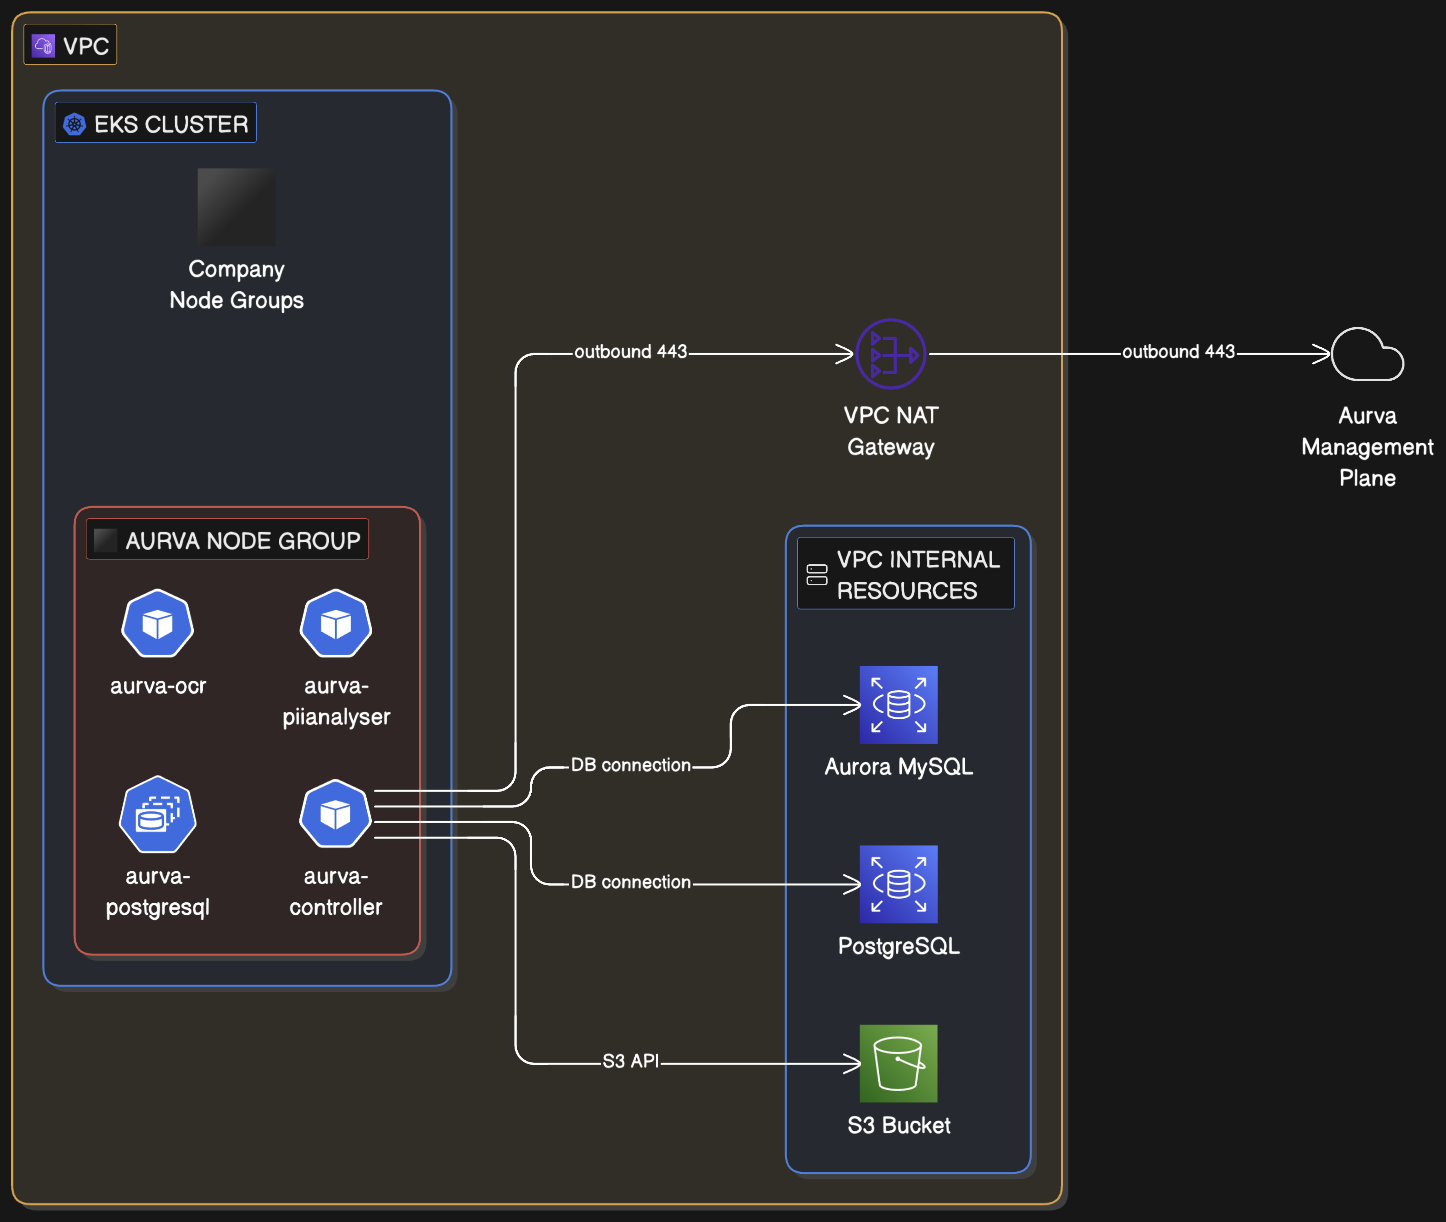
Task: Select the aurva-ocr pod icon
Action: pos(157,624)
